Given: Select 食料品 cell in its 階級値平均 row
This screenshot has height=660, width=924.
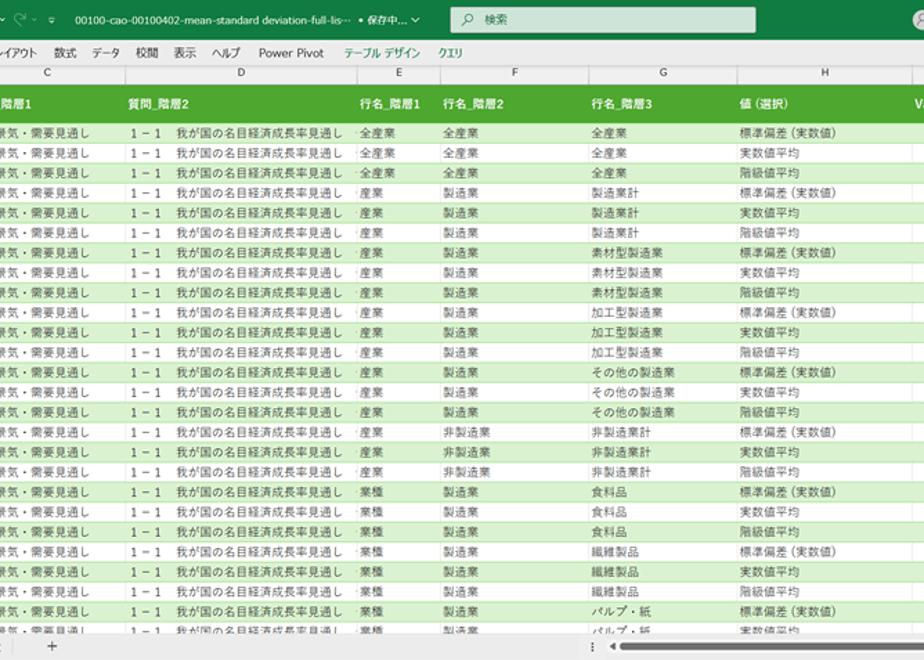Looking at the screenshot, I should pos(663,532).
